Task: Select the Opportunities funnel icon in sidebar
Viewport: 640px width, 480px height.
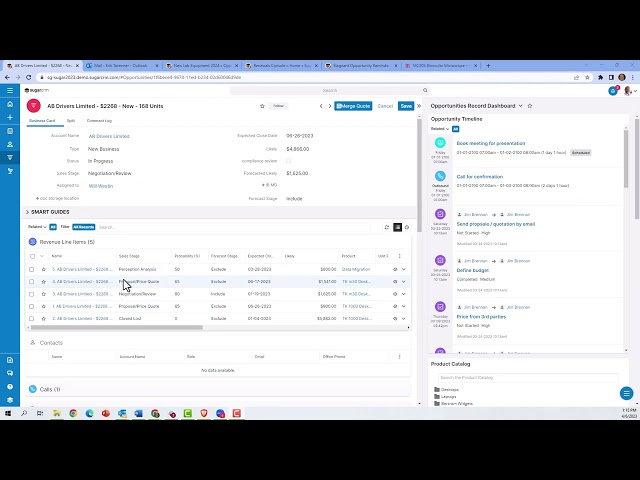Action: click(10, 158)
